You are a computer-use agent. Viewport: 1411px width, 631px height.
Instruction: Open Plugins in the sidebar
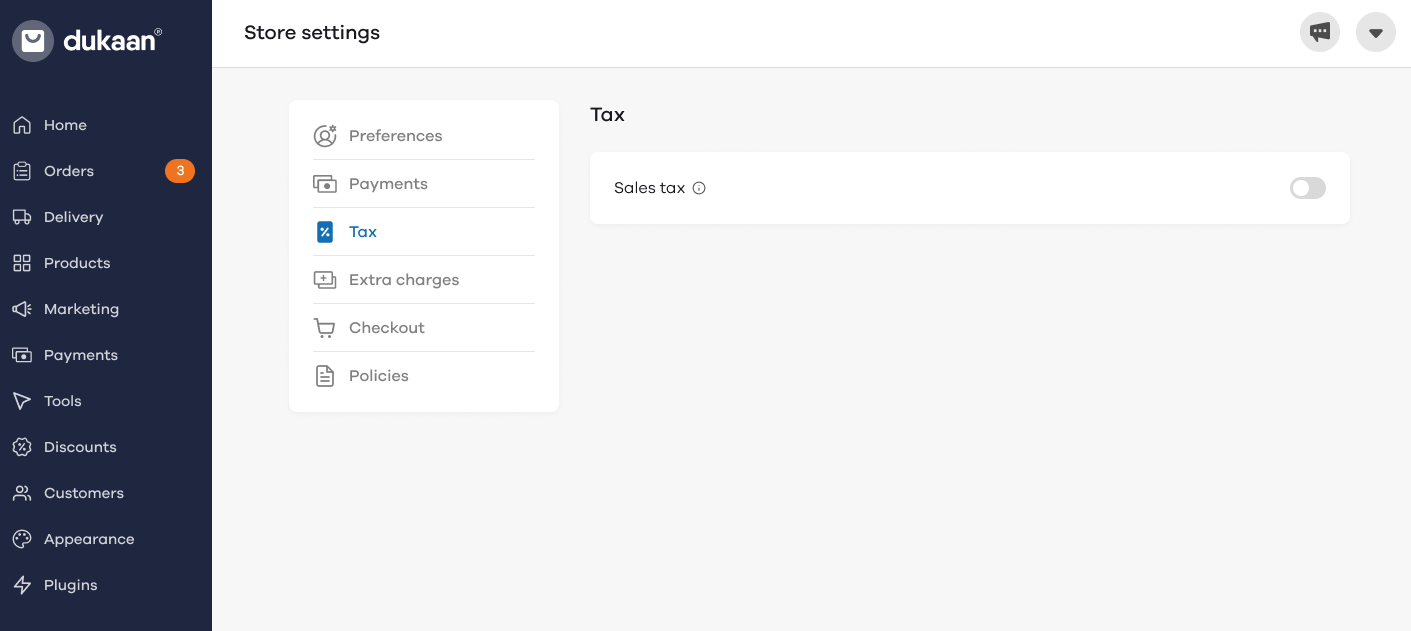pos(71,585)
